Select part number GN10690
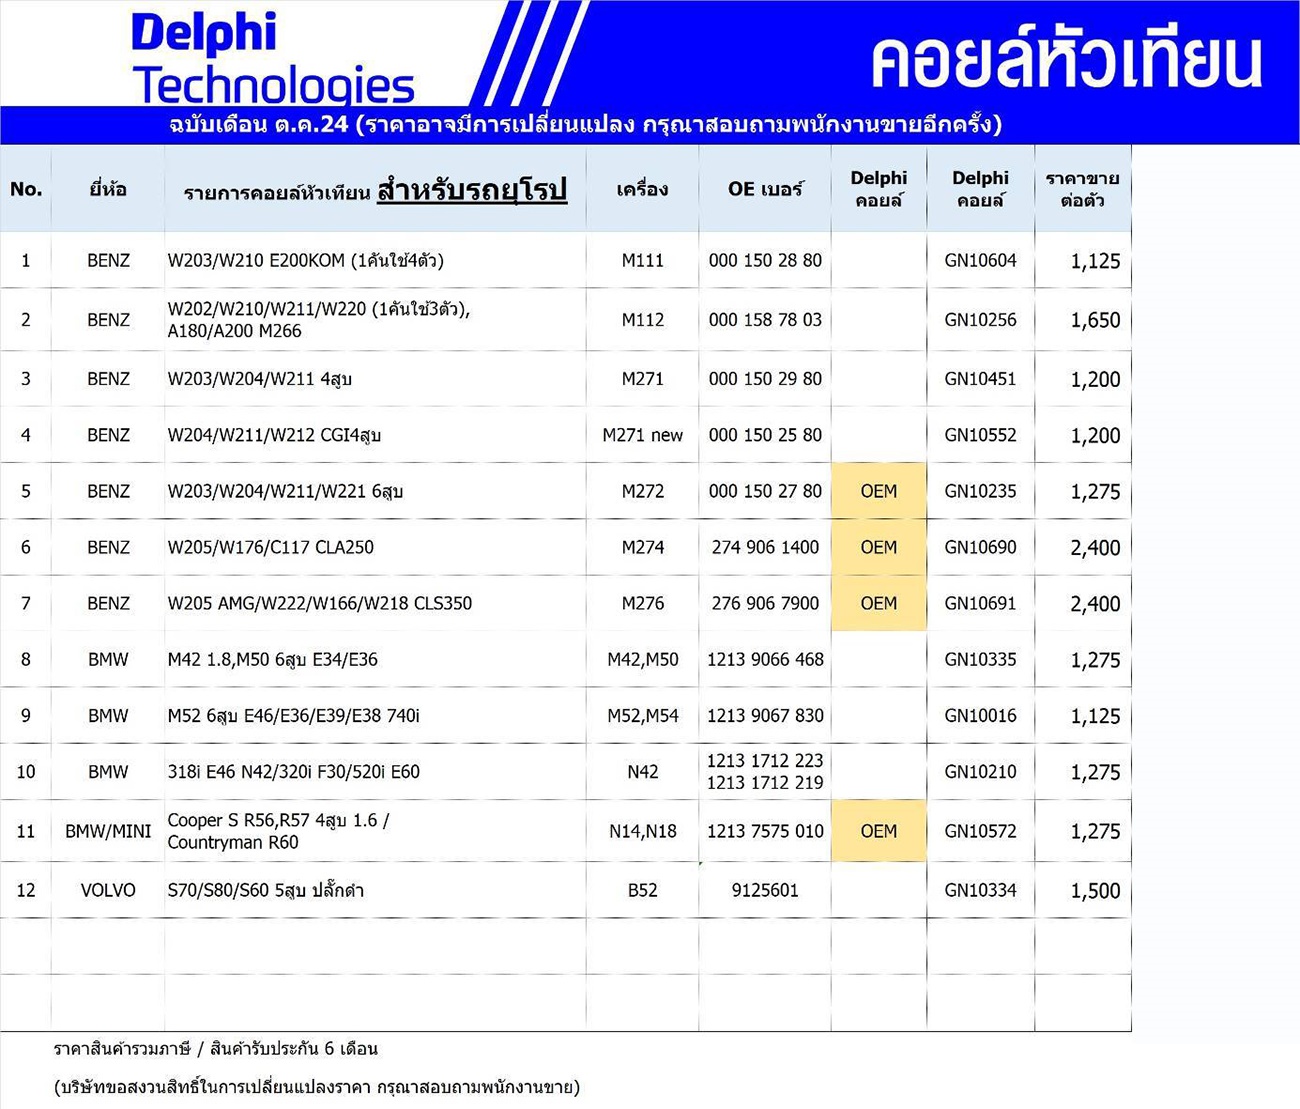 pyautogui.click(x=980, y=547)
